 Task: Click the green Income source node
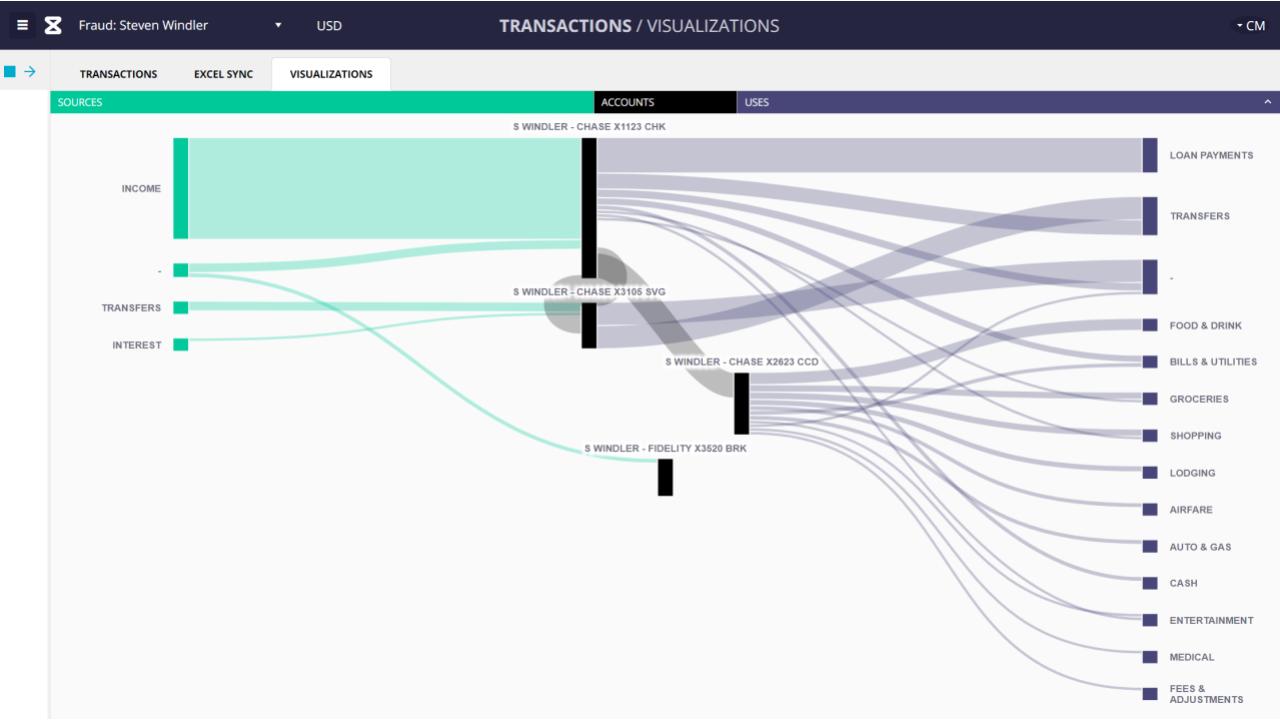click(x=180, y=188)
